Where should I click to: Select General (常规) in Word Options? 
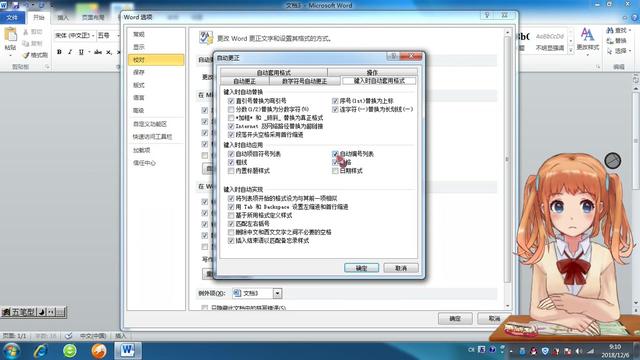point(156,34)
